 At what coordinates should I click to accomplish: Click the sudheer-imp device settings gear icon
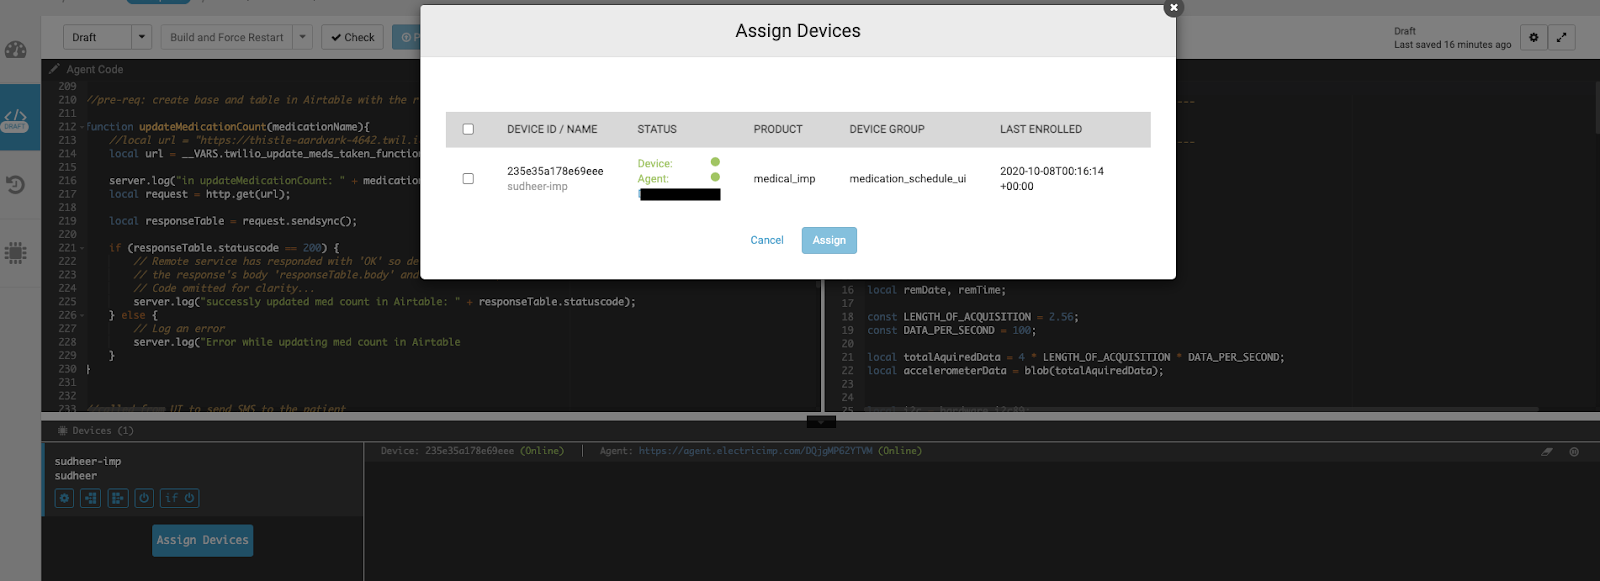tap(65, 498)
